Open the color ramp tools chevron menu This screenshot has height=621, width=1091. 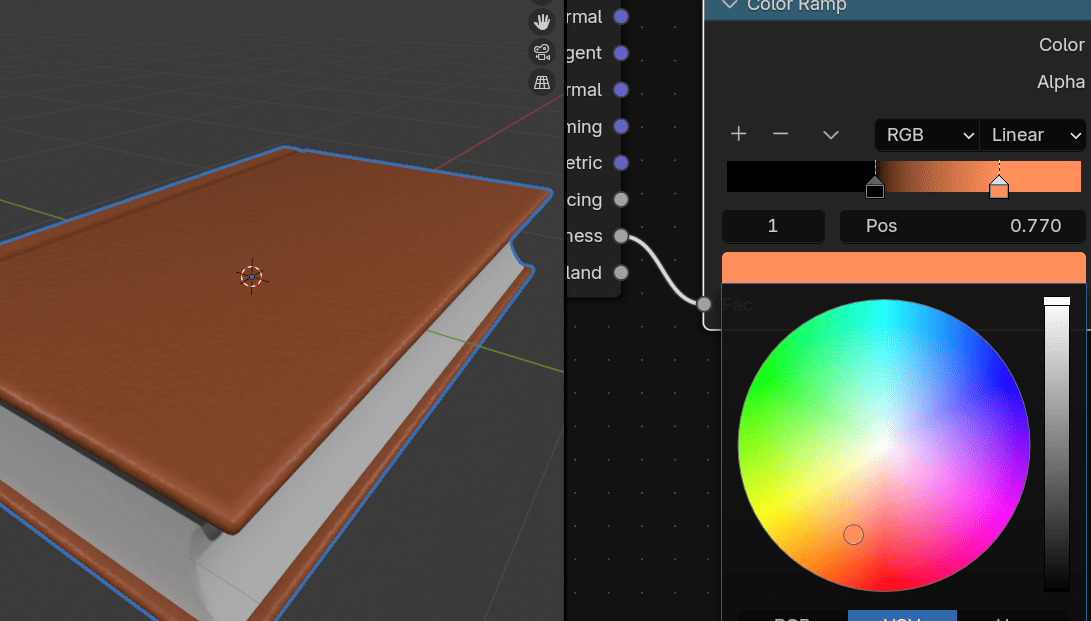point(830,135)
